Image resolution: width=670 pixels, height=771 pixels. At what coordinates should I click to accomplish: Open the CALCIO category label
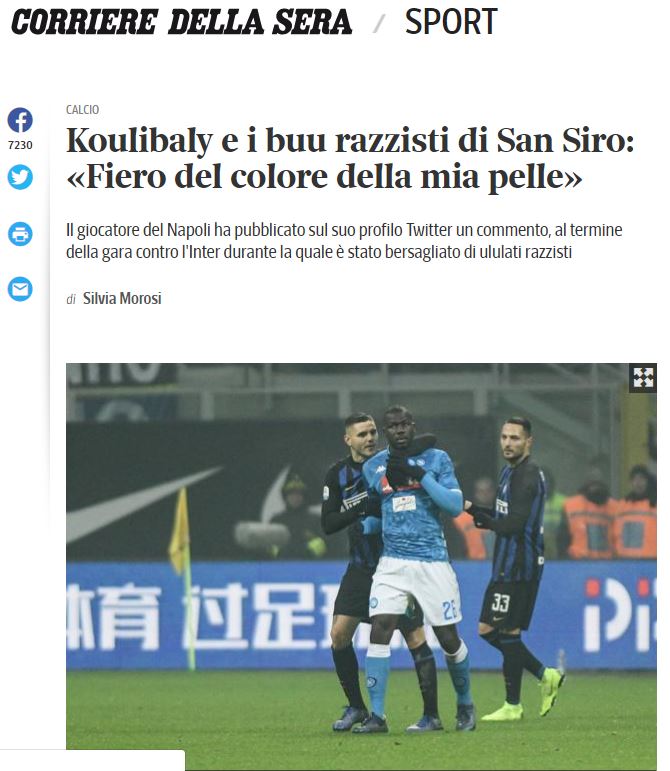pyautogui.click(x=83, y=110)
